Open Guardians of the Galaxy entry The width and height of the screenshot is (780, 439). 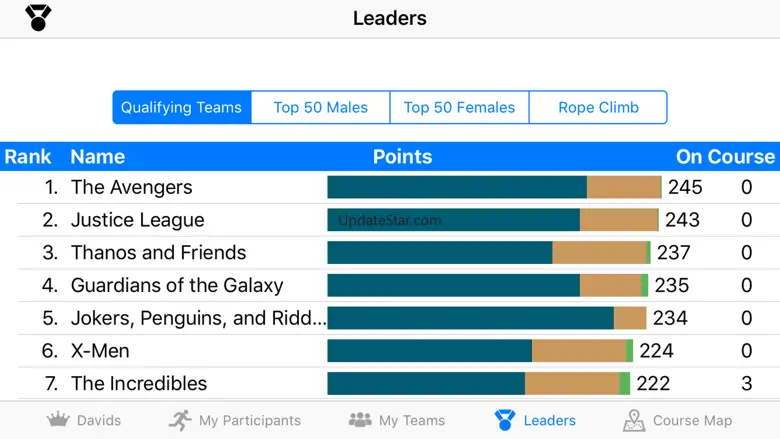click(177, 286)
